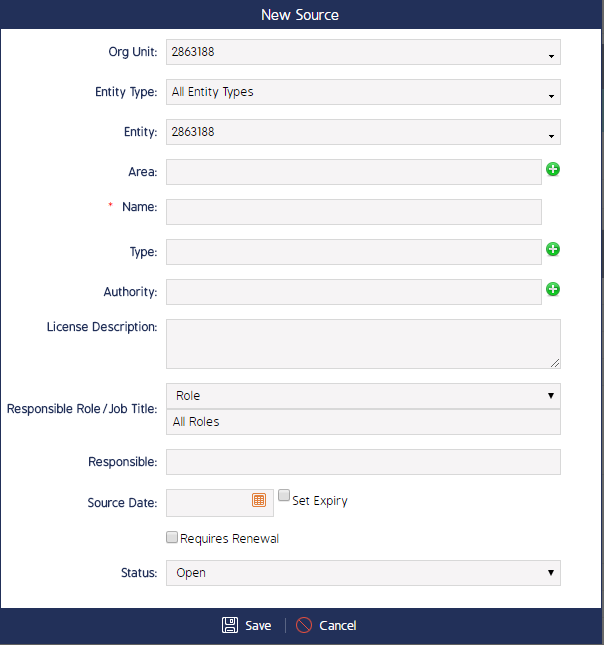
Task: Add a new Authority with green plus icon
Action: [553, 289]
